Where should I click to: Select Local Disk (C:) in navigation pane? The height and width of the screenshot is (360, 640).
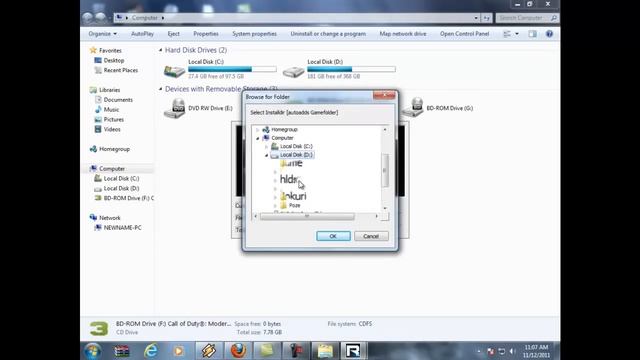pos(121,178)
